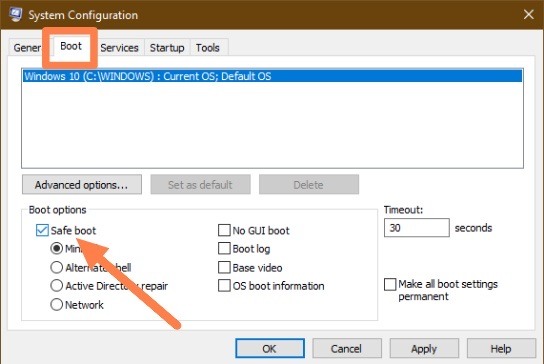The image size is (544, 364).
Task: Click the Set as default button
Action: [200, 185]
